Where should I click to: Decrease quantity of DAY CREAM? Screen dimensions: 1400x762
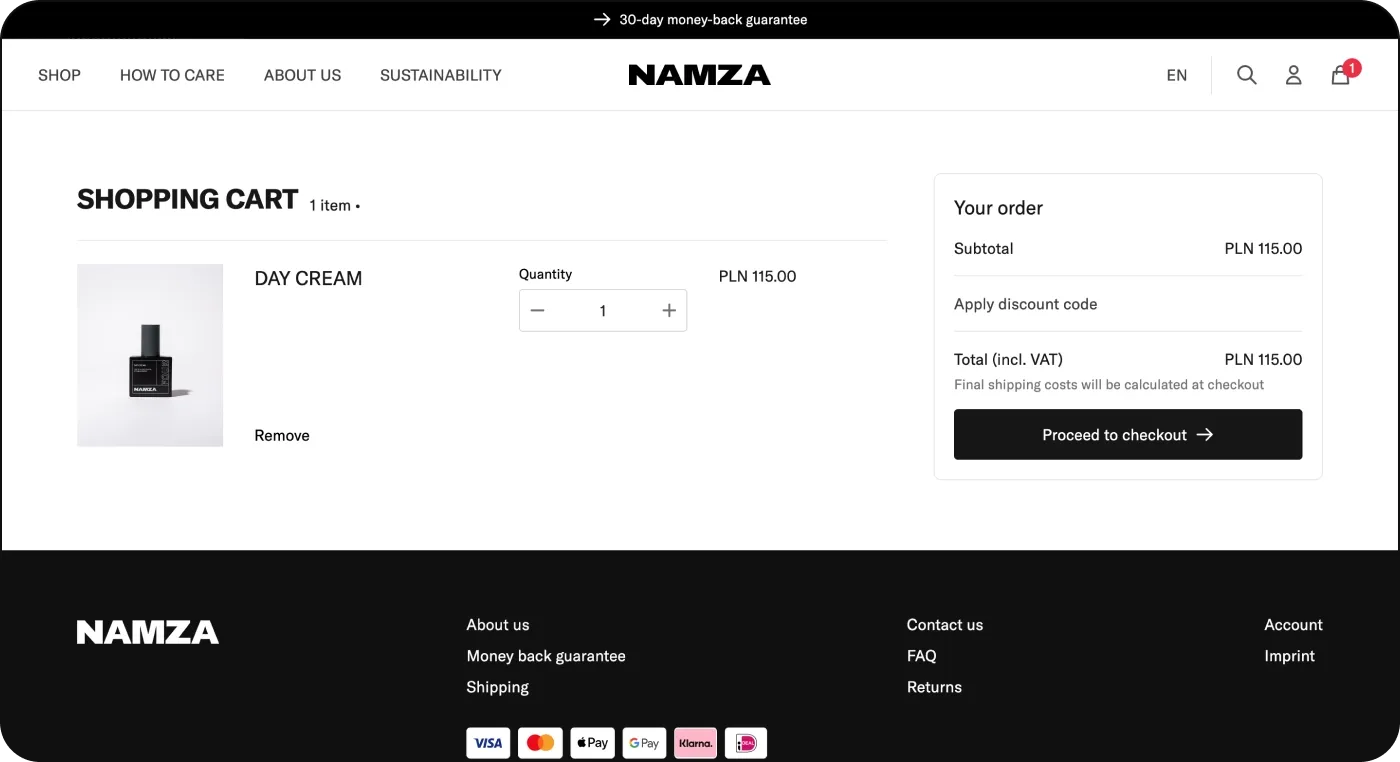click(x=538, y=310)
